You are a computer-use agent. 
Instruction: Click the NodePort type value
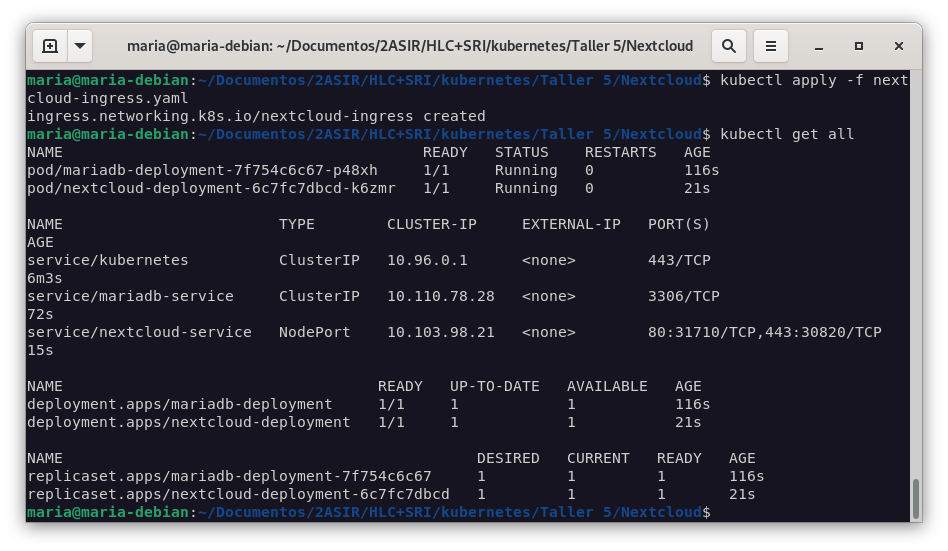pyautogui.click(x=314, y=333)
